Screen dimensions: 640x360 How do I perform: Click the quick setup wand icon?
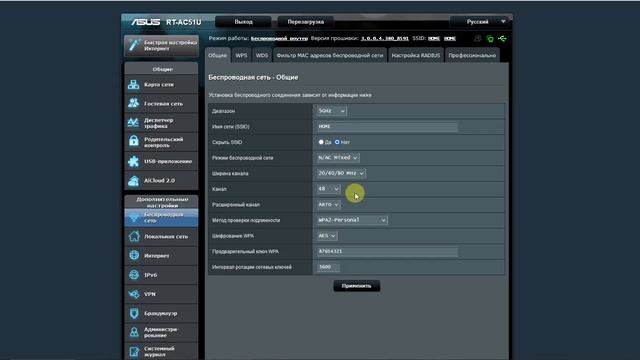point(134,45)
